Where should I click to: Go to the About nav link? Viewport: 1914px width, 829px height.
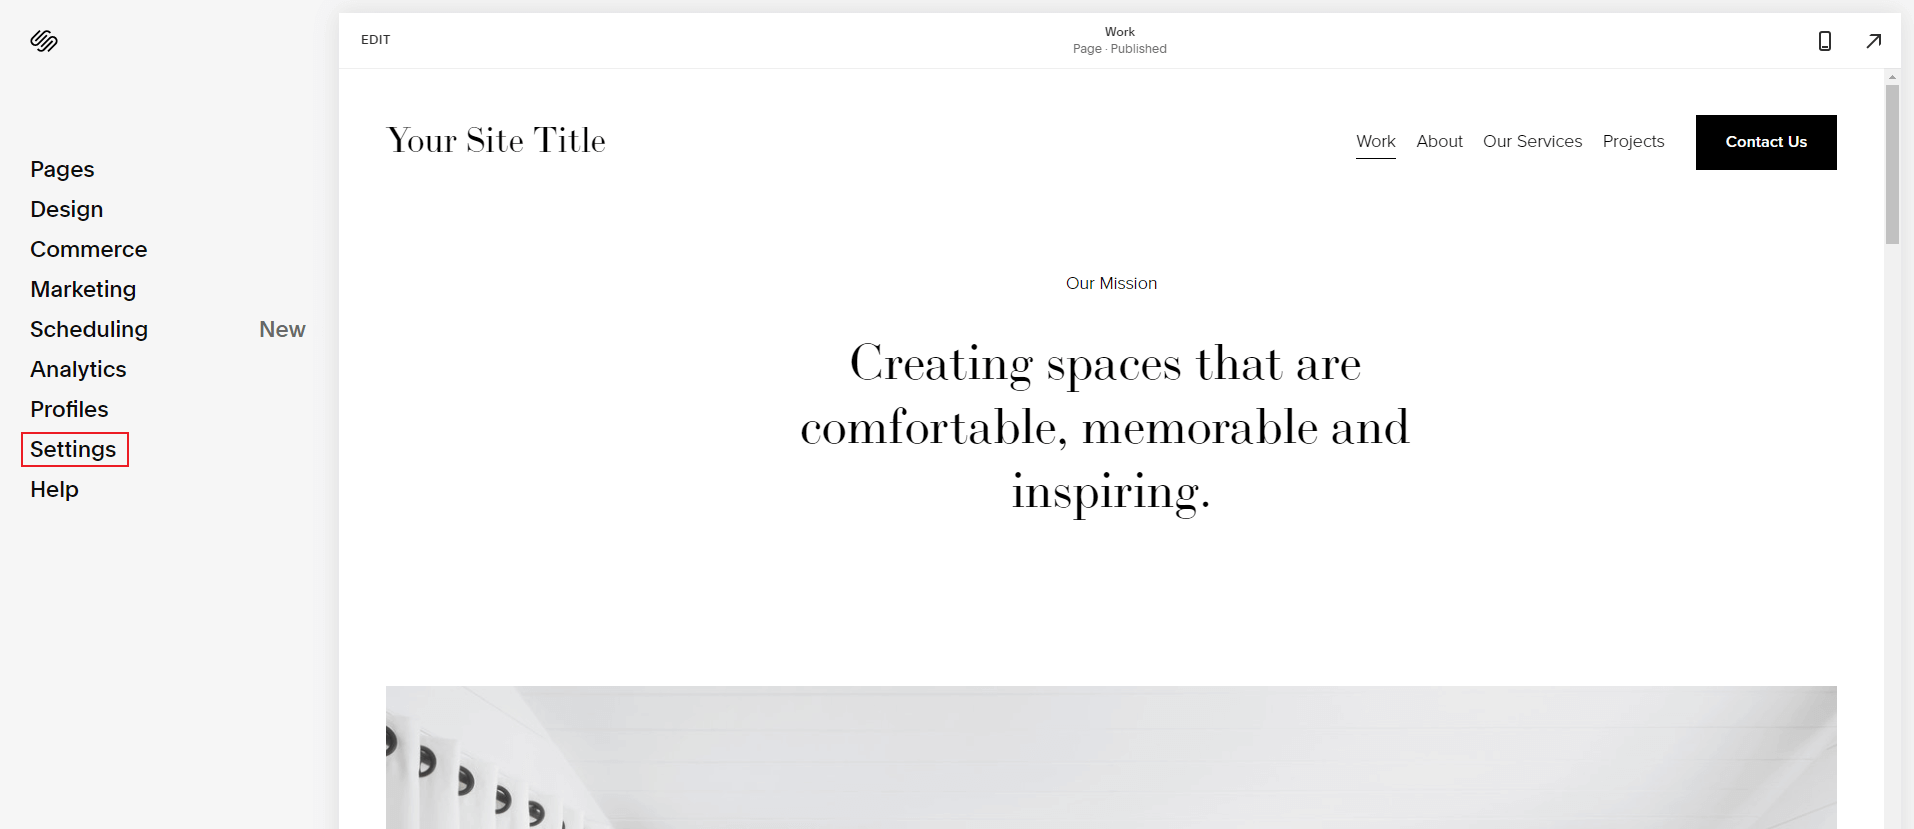click(x=1439, y=142)
